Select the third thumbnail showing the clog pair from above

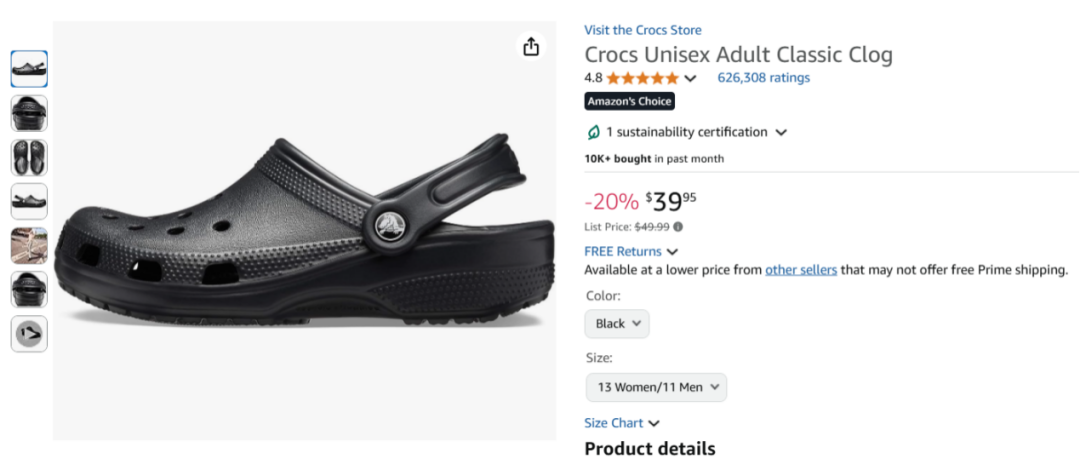point(29,157)
